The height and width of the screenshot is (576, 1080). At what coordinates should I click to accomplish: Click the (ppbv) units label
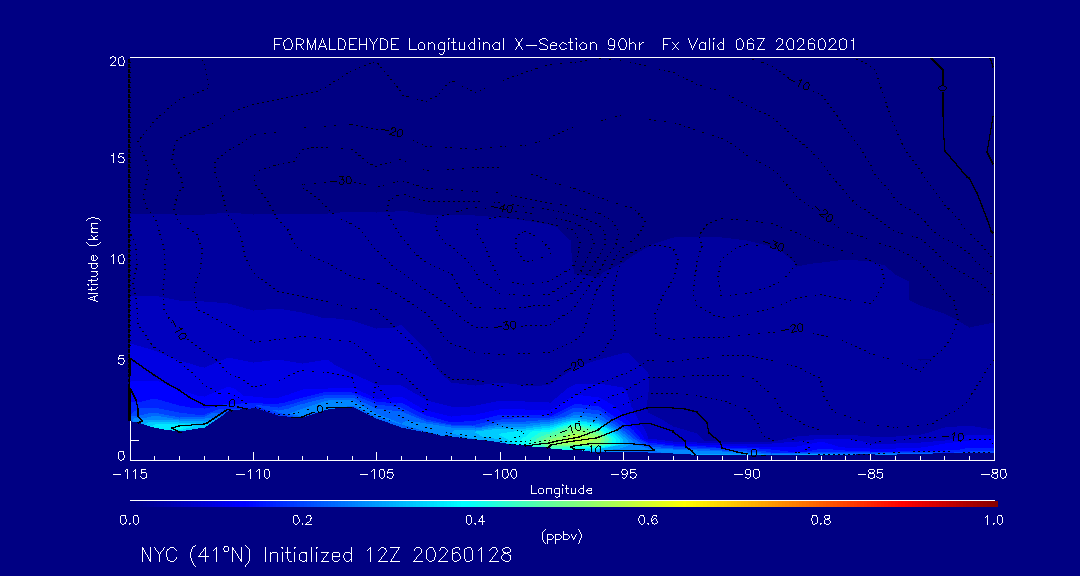point(561,536)
